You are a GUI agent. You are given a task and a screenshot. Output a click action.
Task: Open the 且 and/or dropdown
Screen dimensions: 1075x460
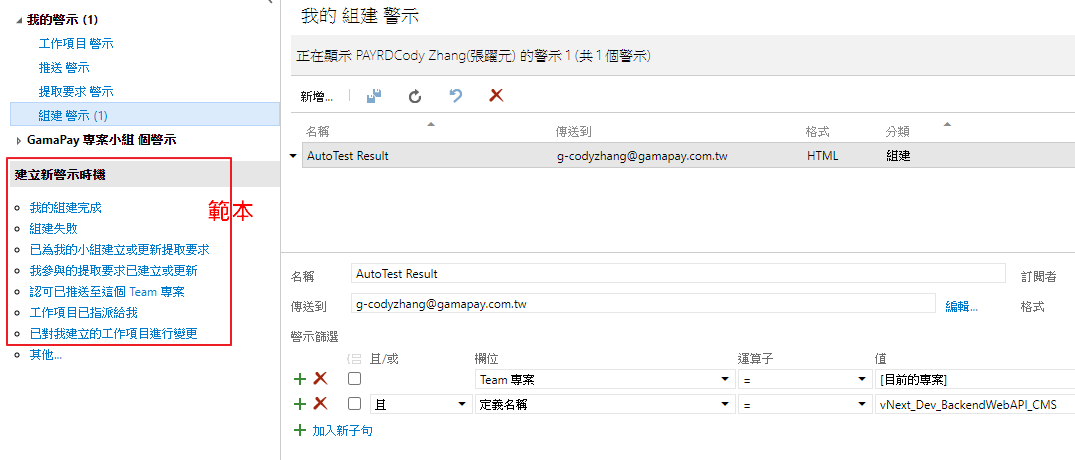(x=420, y=404)
